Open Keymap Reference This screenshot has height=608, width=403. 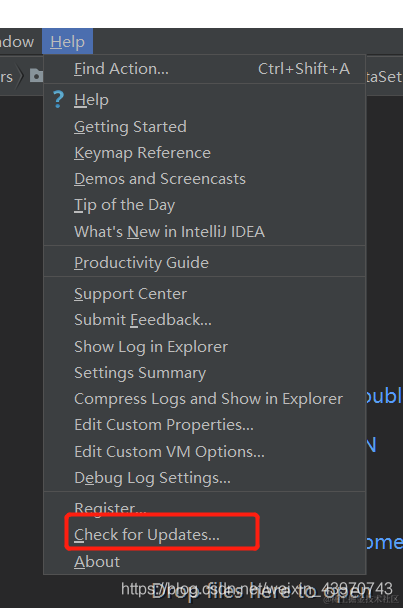coord(205,153)
